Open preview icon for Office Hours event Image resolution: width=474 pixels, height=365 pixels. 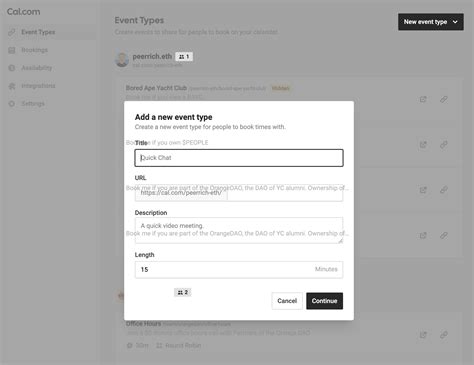423,335
